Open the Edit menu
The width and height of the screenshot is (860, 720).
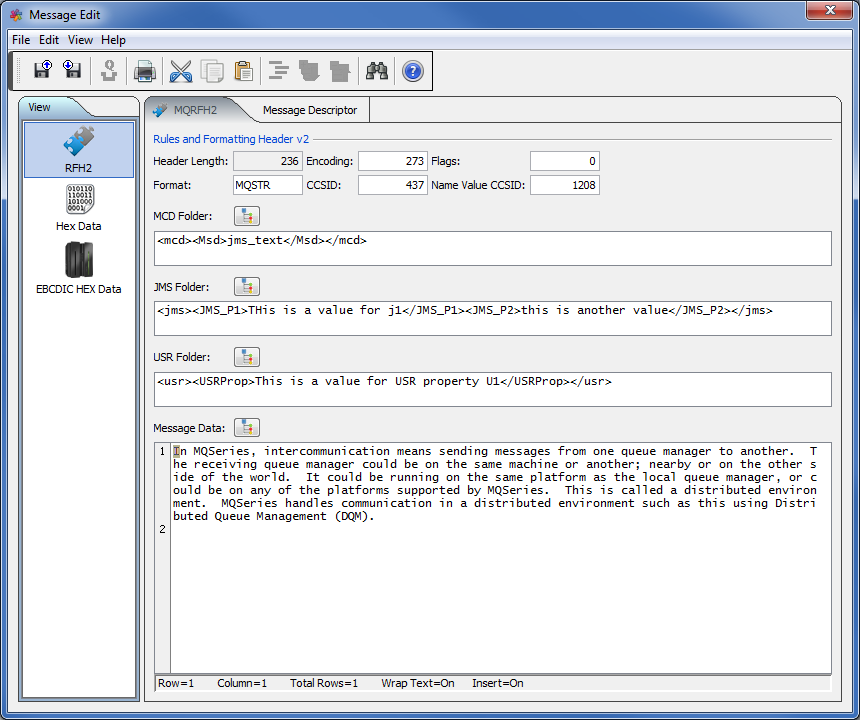(x=49, y=40)
